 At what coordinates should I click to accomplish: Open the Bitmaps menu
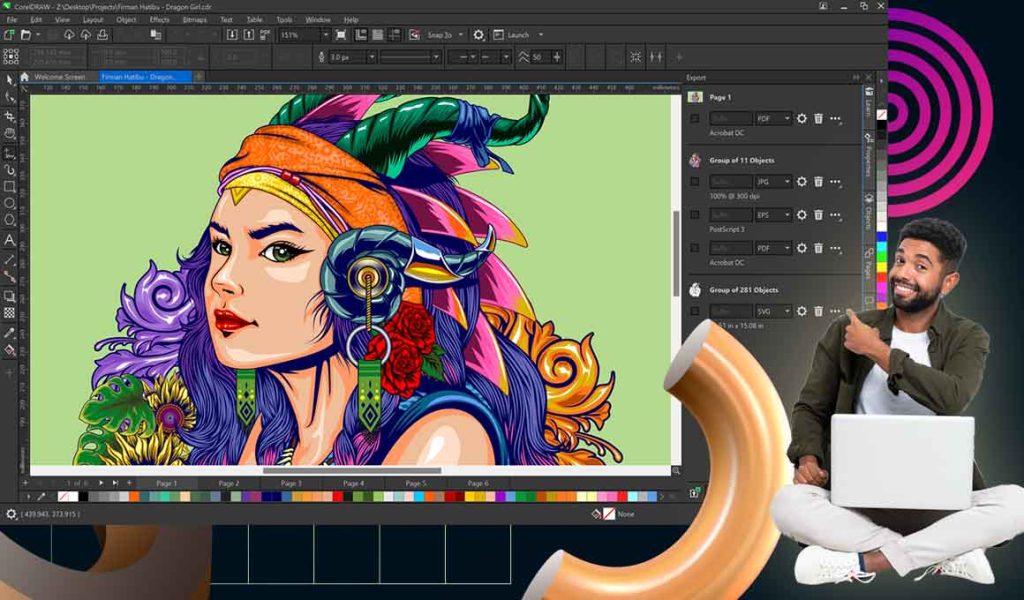pos(194,20)
